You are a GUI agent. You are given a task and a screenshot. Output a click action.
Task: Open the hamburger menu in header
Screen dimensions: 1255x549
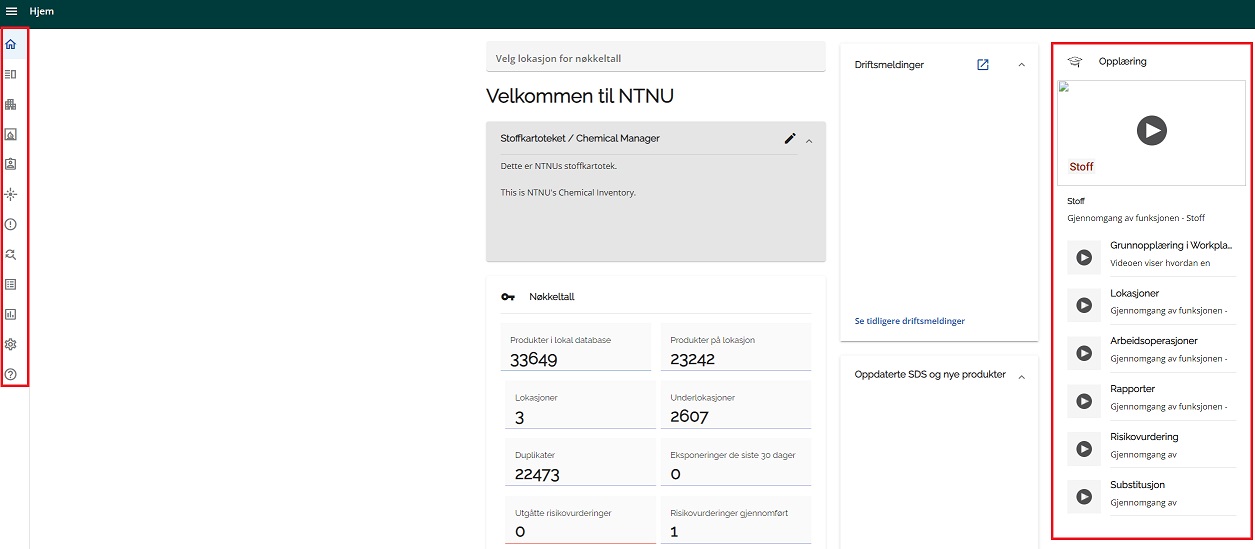point(12,11)
